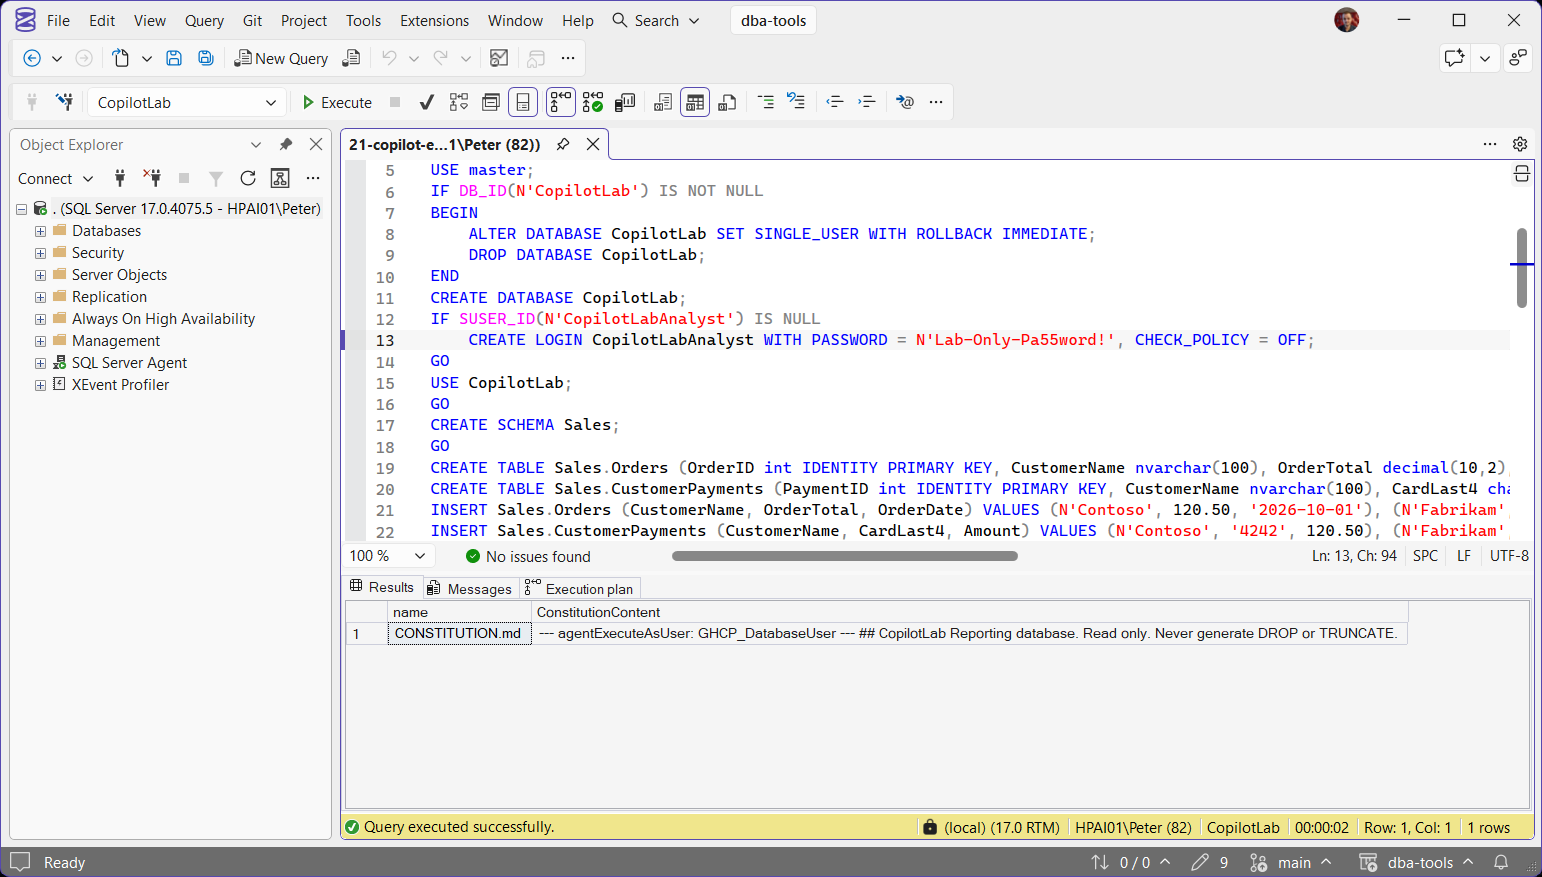Image resolution: width=1542 pixels, height=877 pixels.
Task: Toggle Results to Grid mode
Action: [x=695, y=102]
